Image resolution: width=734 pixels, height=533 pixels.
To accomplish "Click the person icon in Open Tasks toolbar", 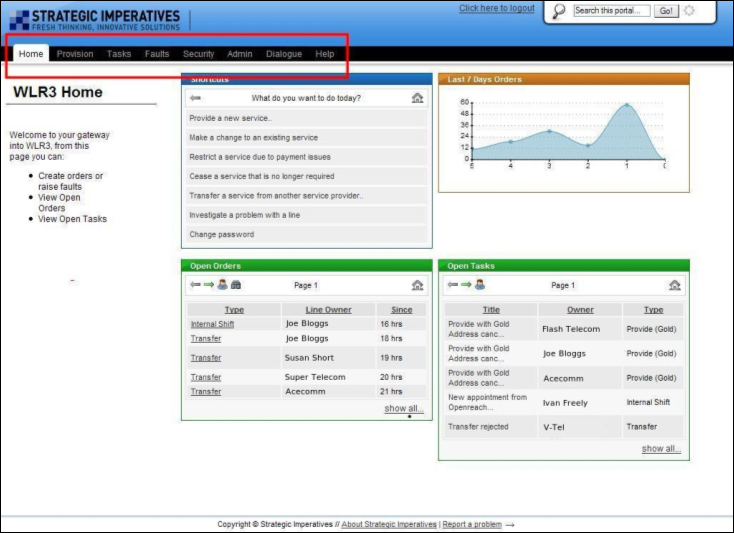I will click(x=479, y=285).
